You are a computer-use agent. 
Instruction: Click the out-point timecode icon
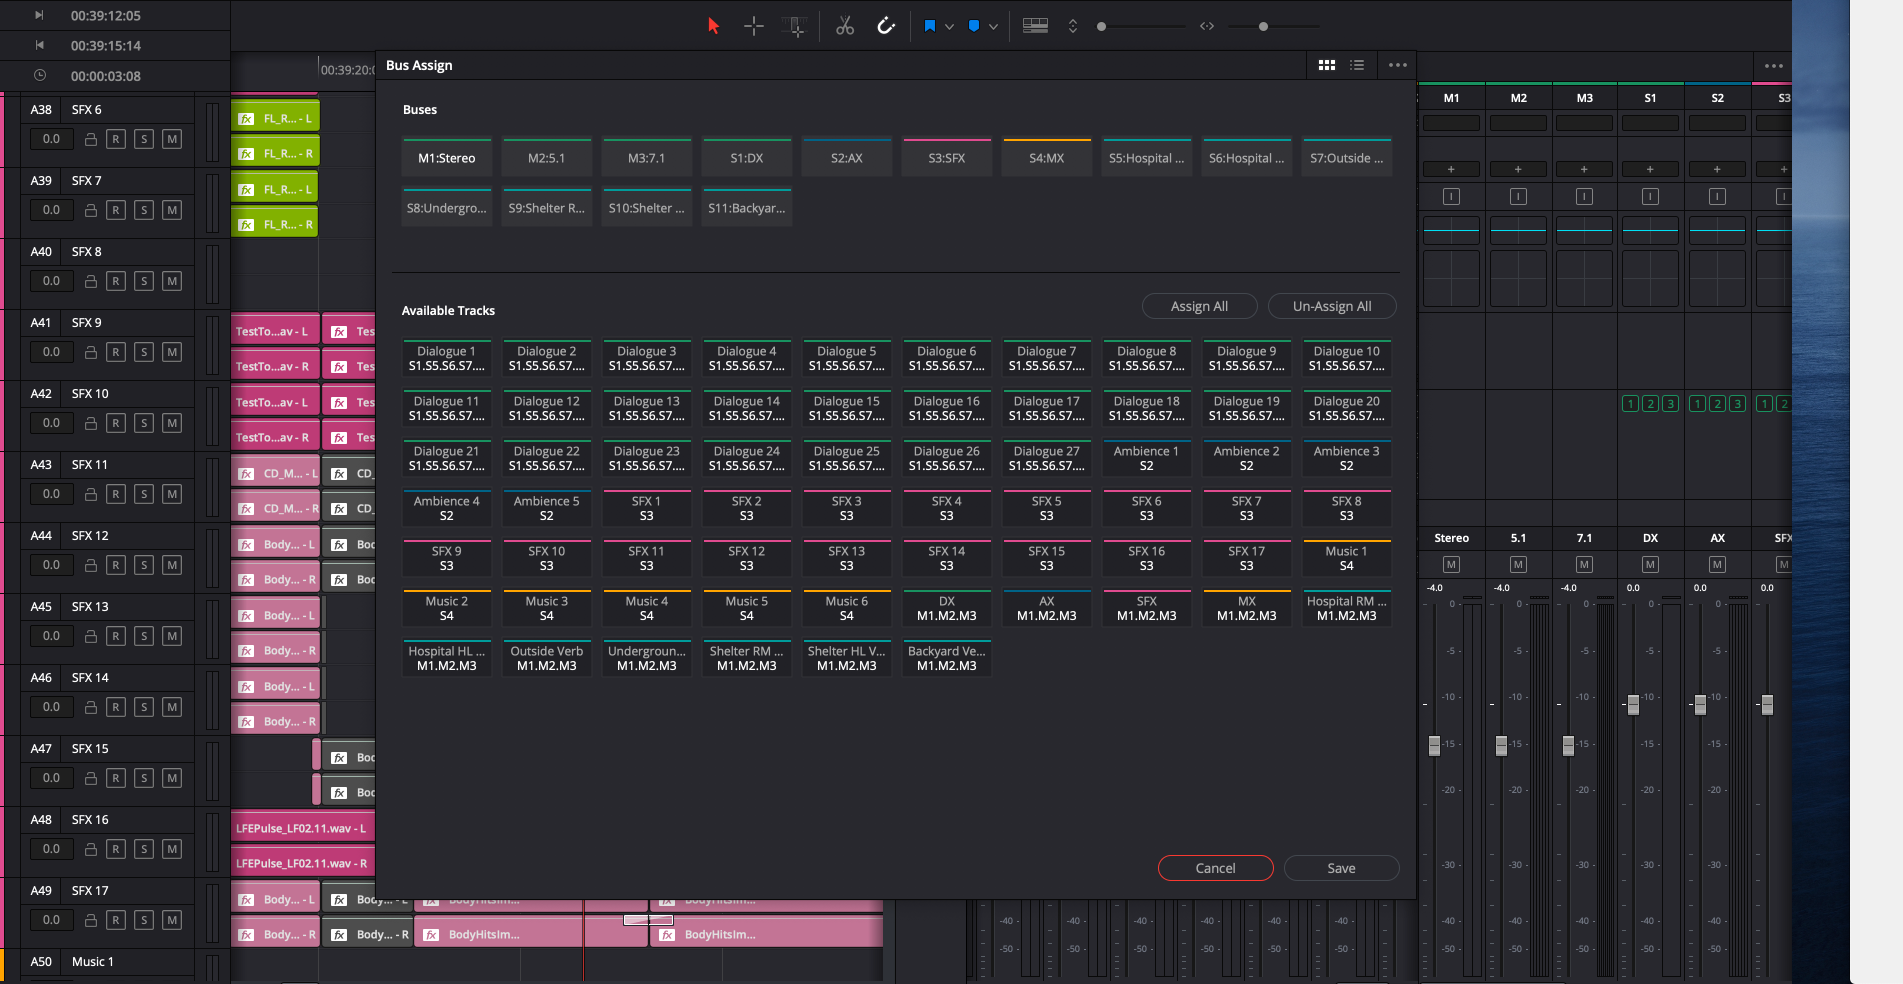click(x=40, y=45)
